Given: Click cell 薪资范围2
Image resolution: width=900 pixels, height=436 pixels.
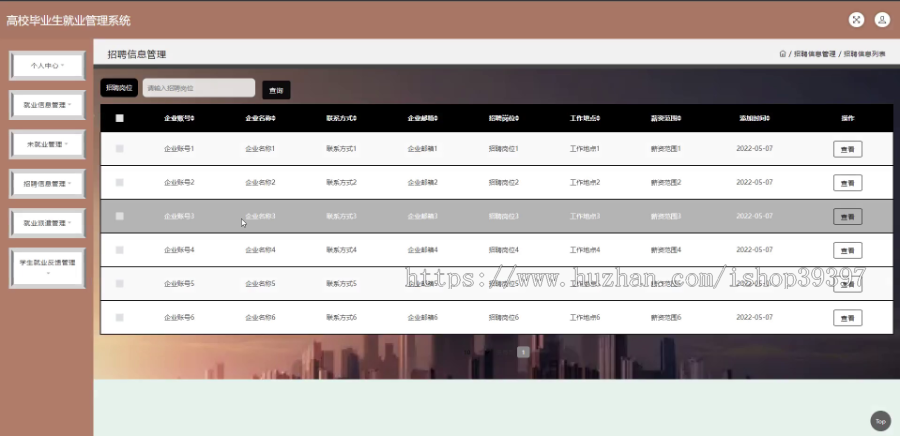Looking at the screenshot, I should [x=666, y=182].
